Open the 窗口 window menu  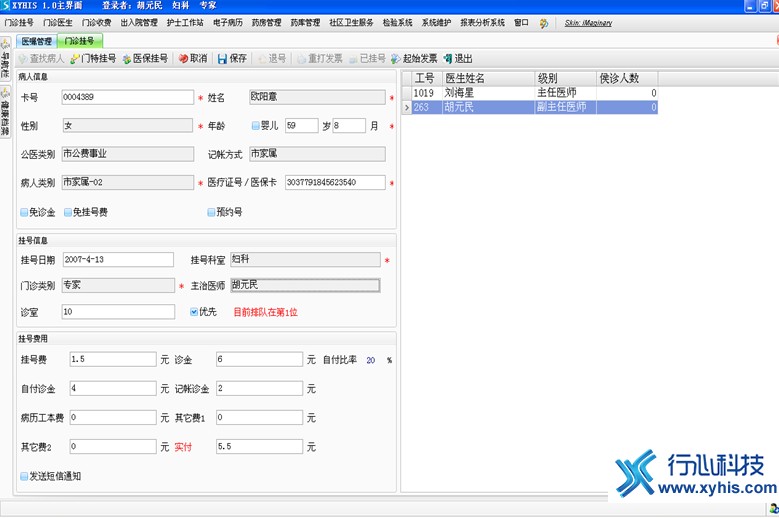click(521, 23)
